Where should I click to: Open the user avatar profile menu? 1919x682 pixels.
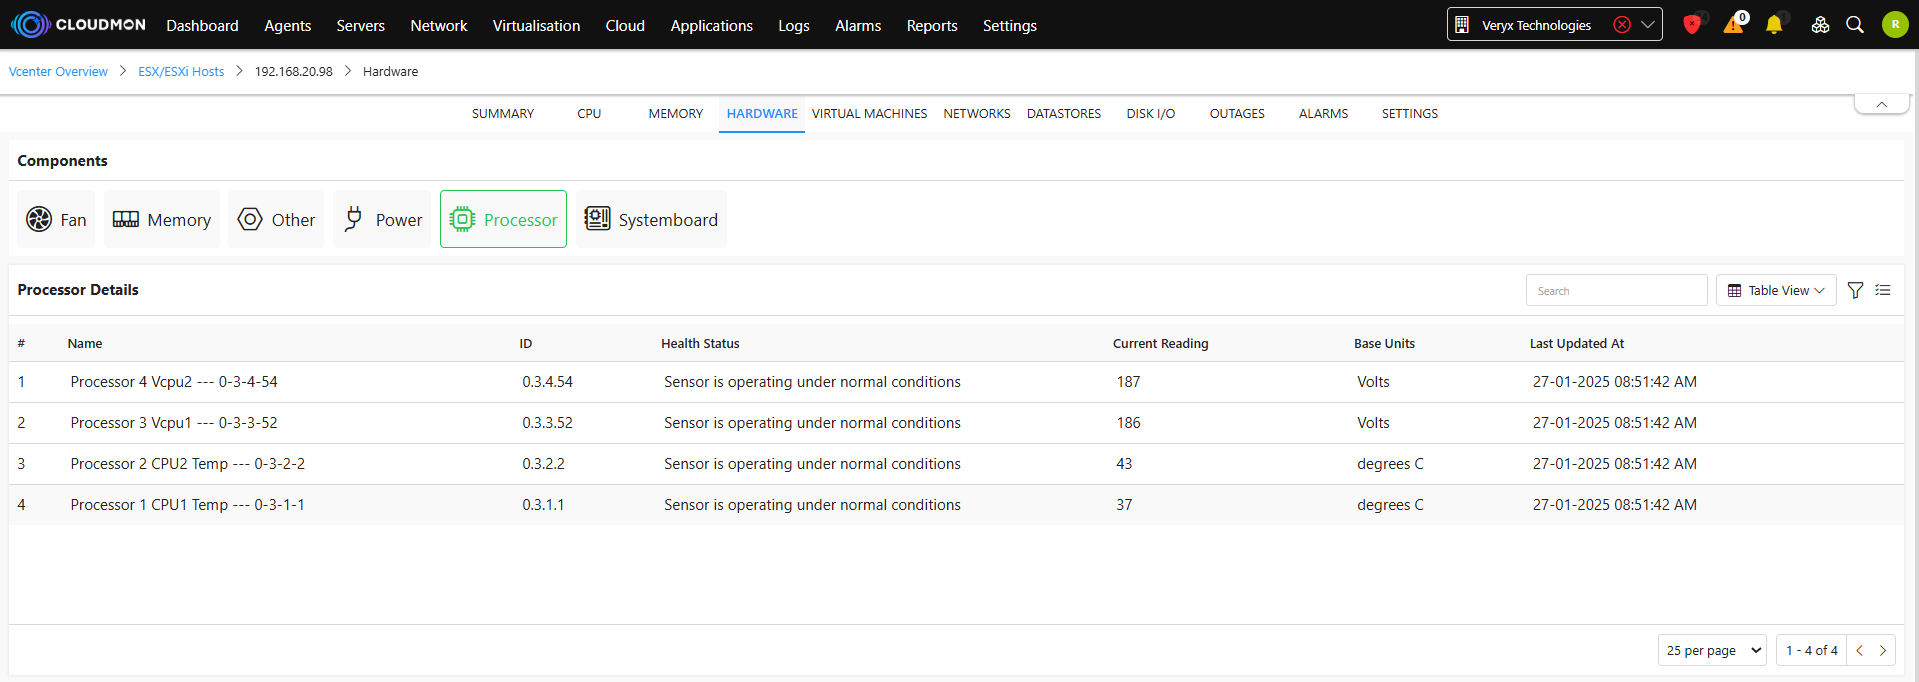(1894, 25)
